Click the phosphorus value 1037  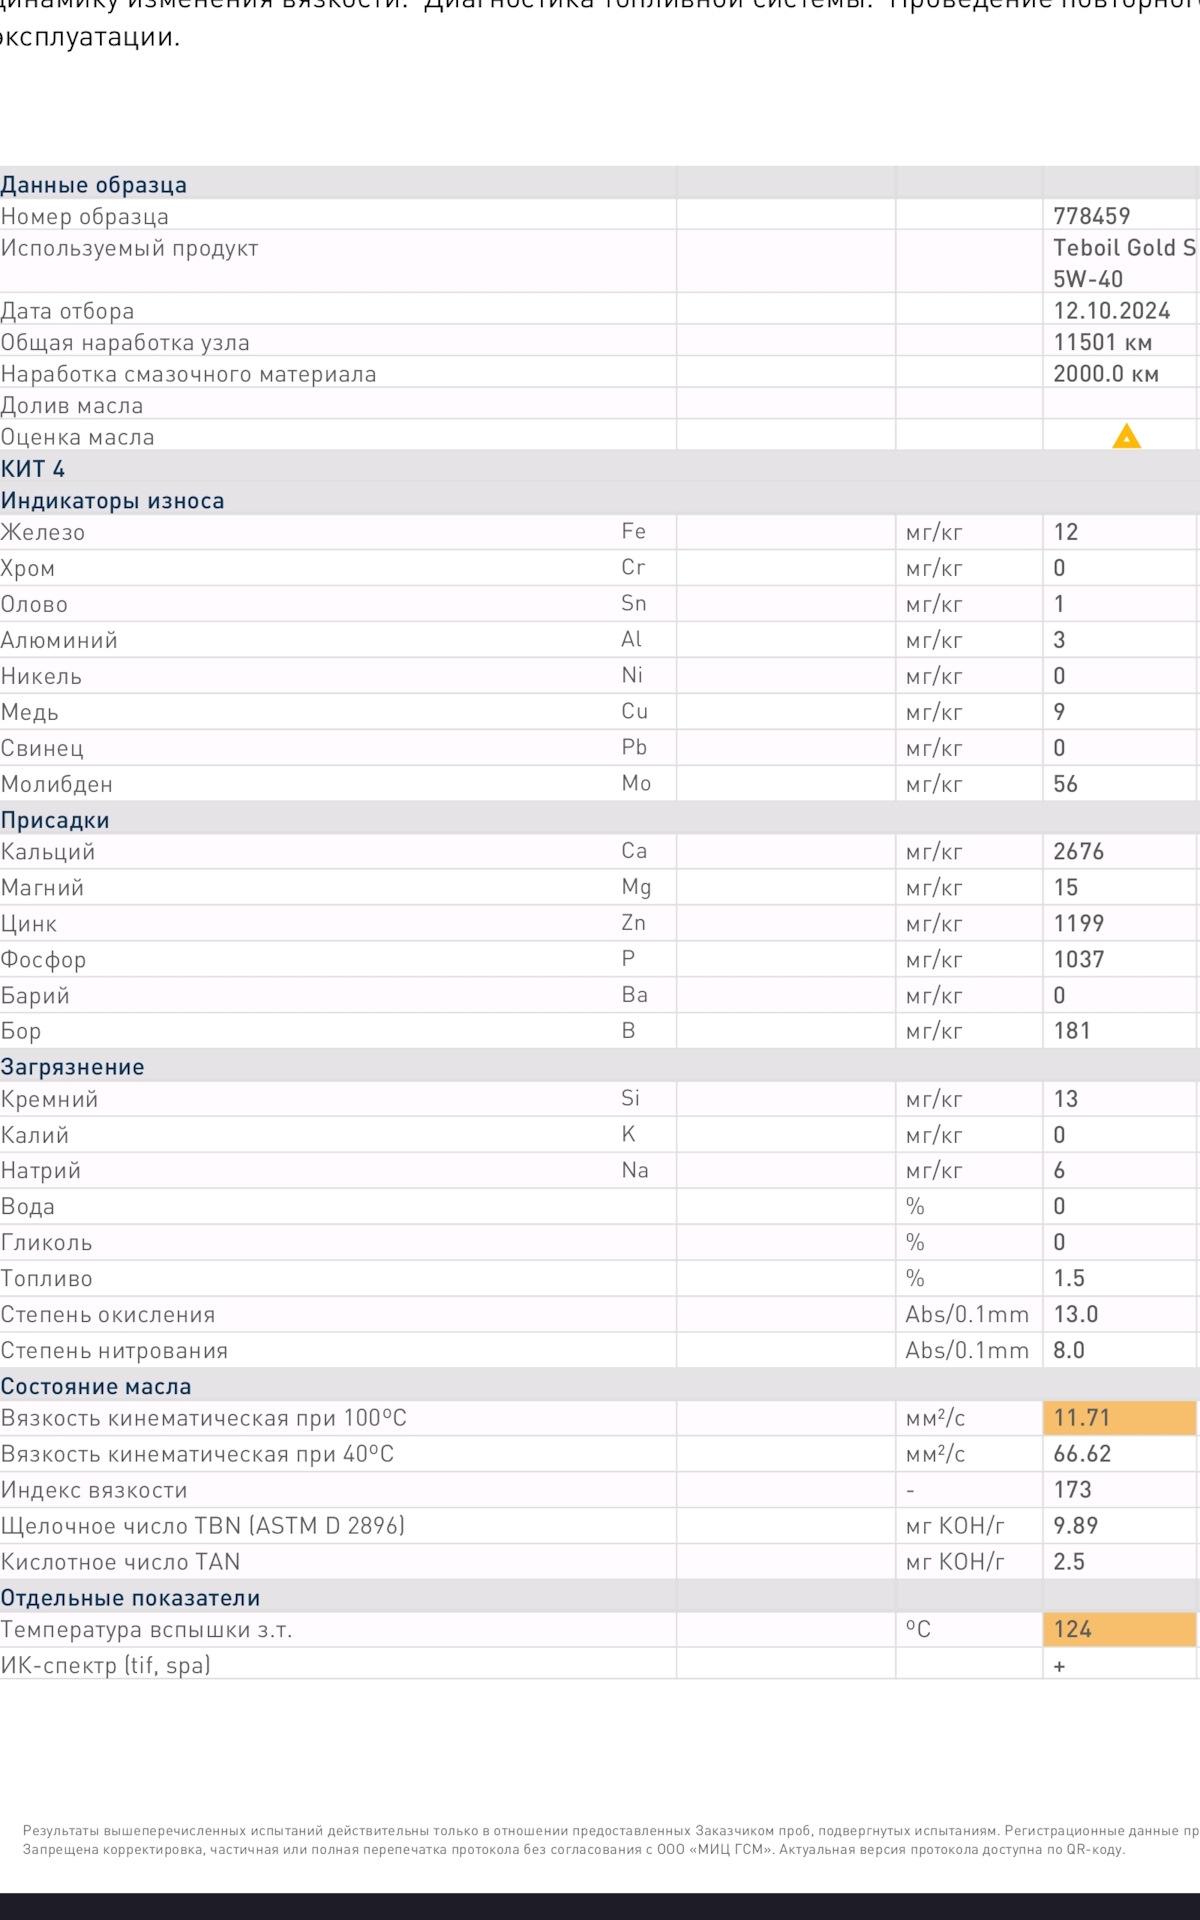[1079, 960]
